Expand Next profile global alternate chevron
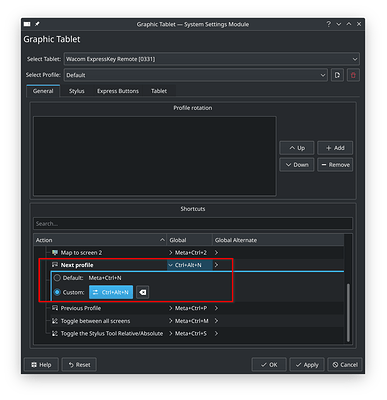This screenshot has width=387, height=400. [216, 265]
